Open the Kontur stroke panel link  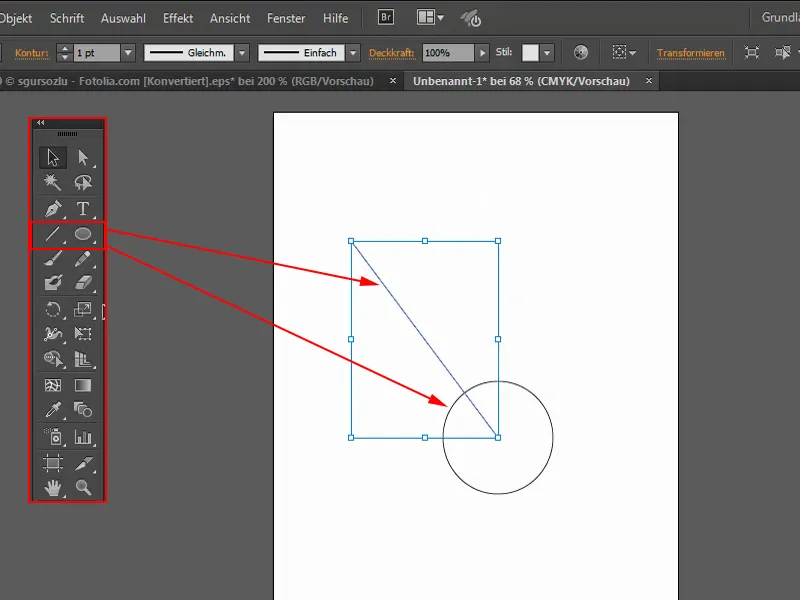(x=32, y=53)
